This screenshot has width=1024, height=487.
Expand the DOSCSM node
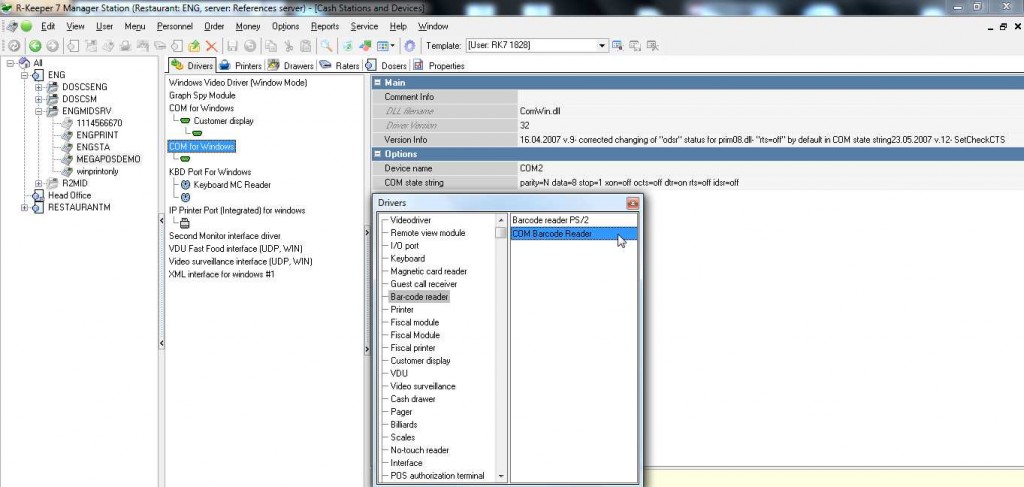point(39,99)
